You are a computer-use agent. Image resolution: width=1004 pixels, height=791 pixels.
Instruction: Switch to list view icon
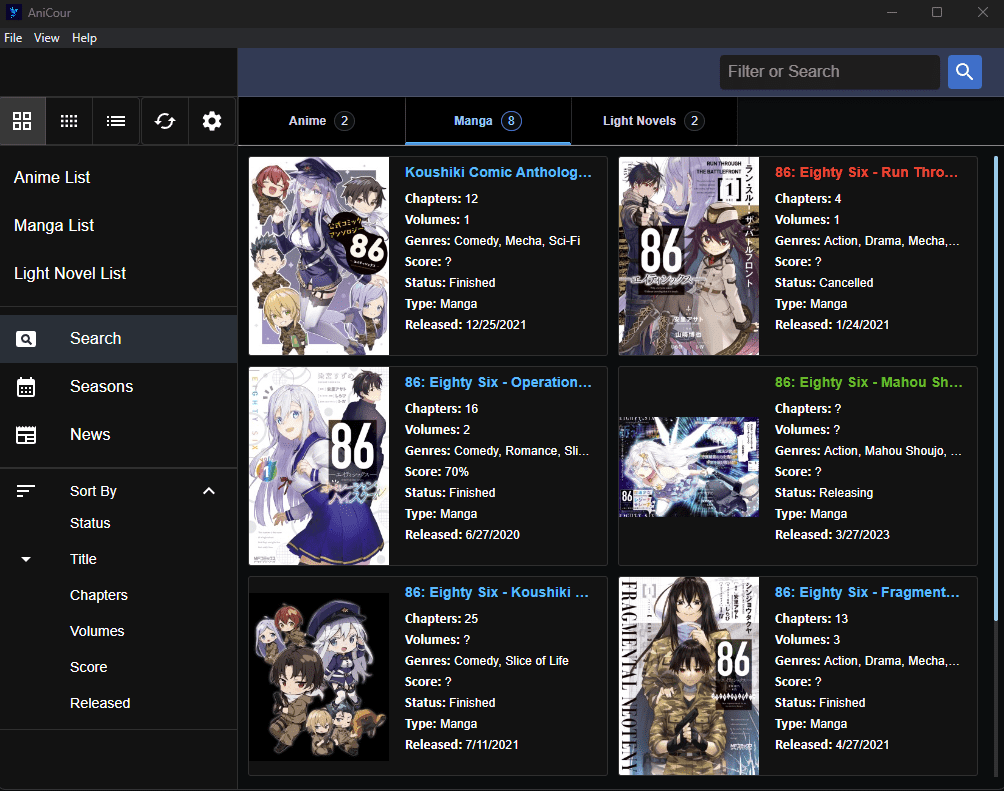(116, 121)
